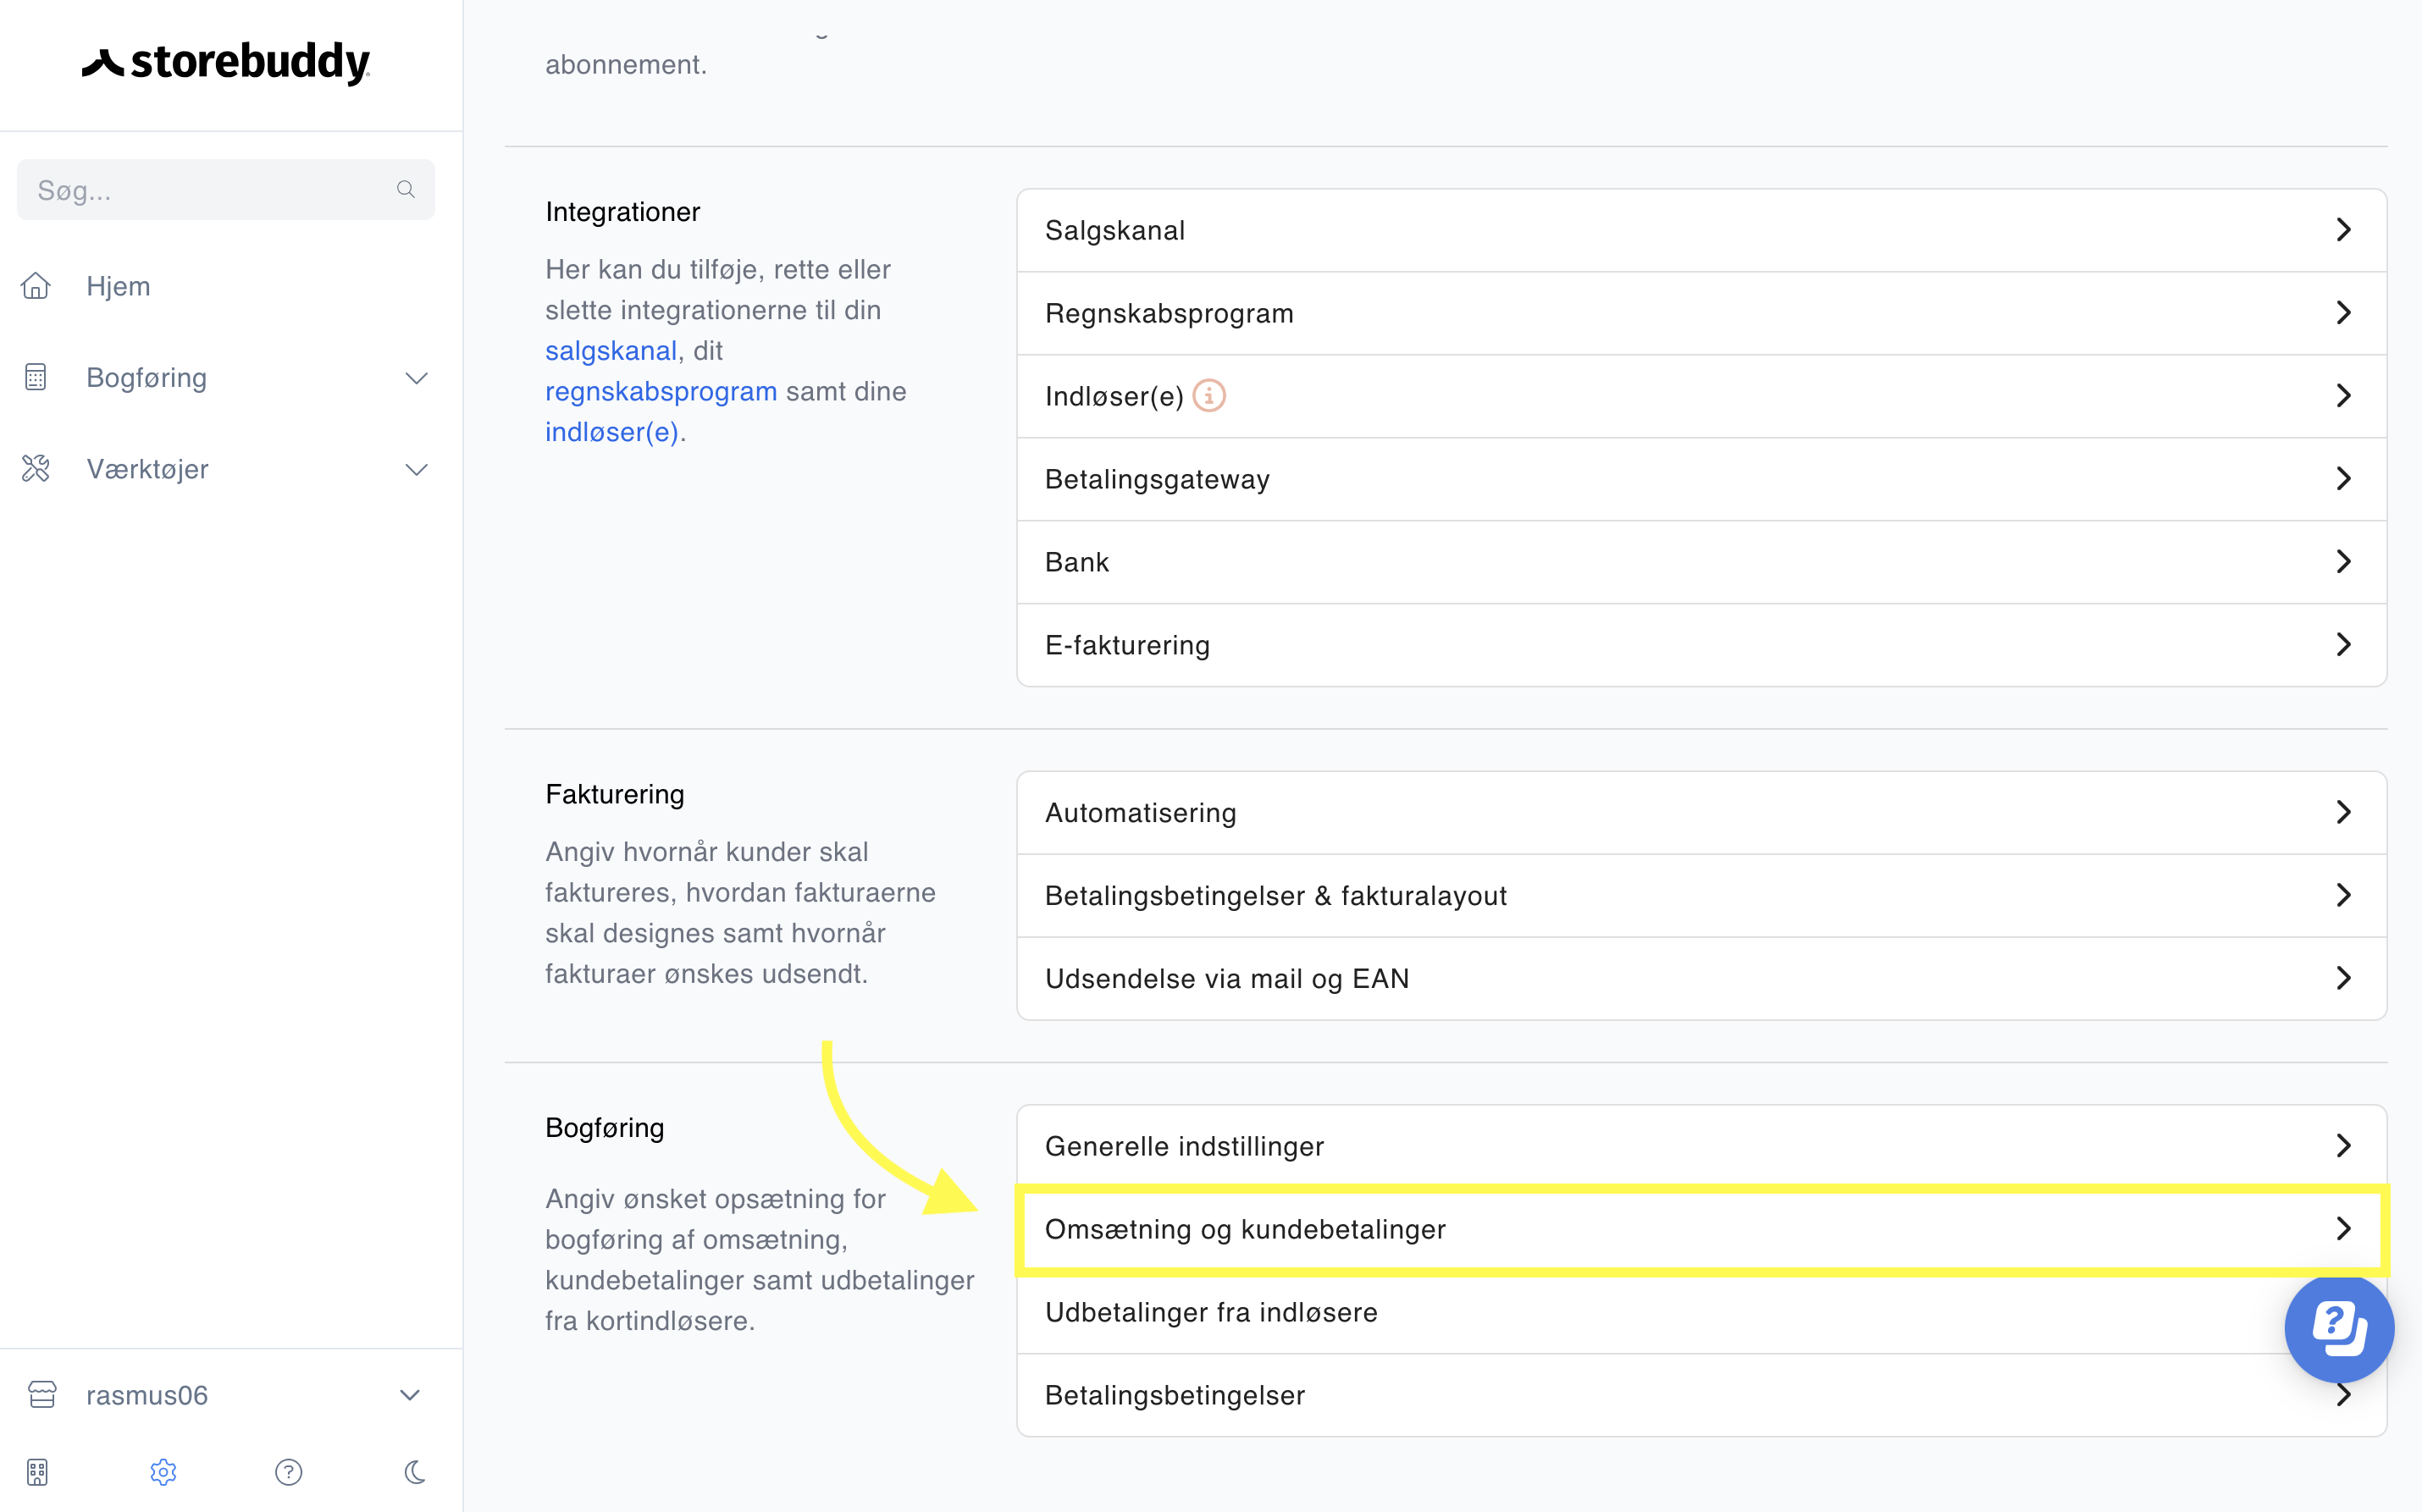
Task: Open Betalingsbetingelser & fakturalayout row
Action: tap(1701, 895)
